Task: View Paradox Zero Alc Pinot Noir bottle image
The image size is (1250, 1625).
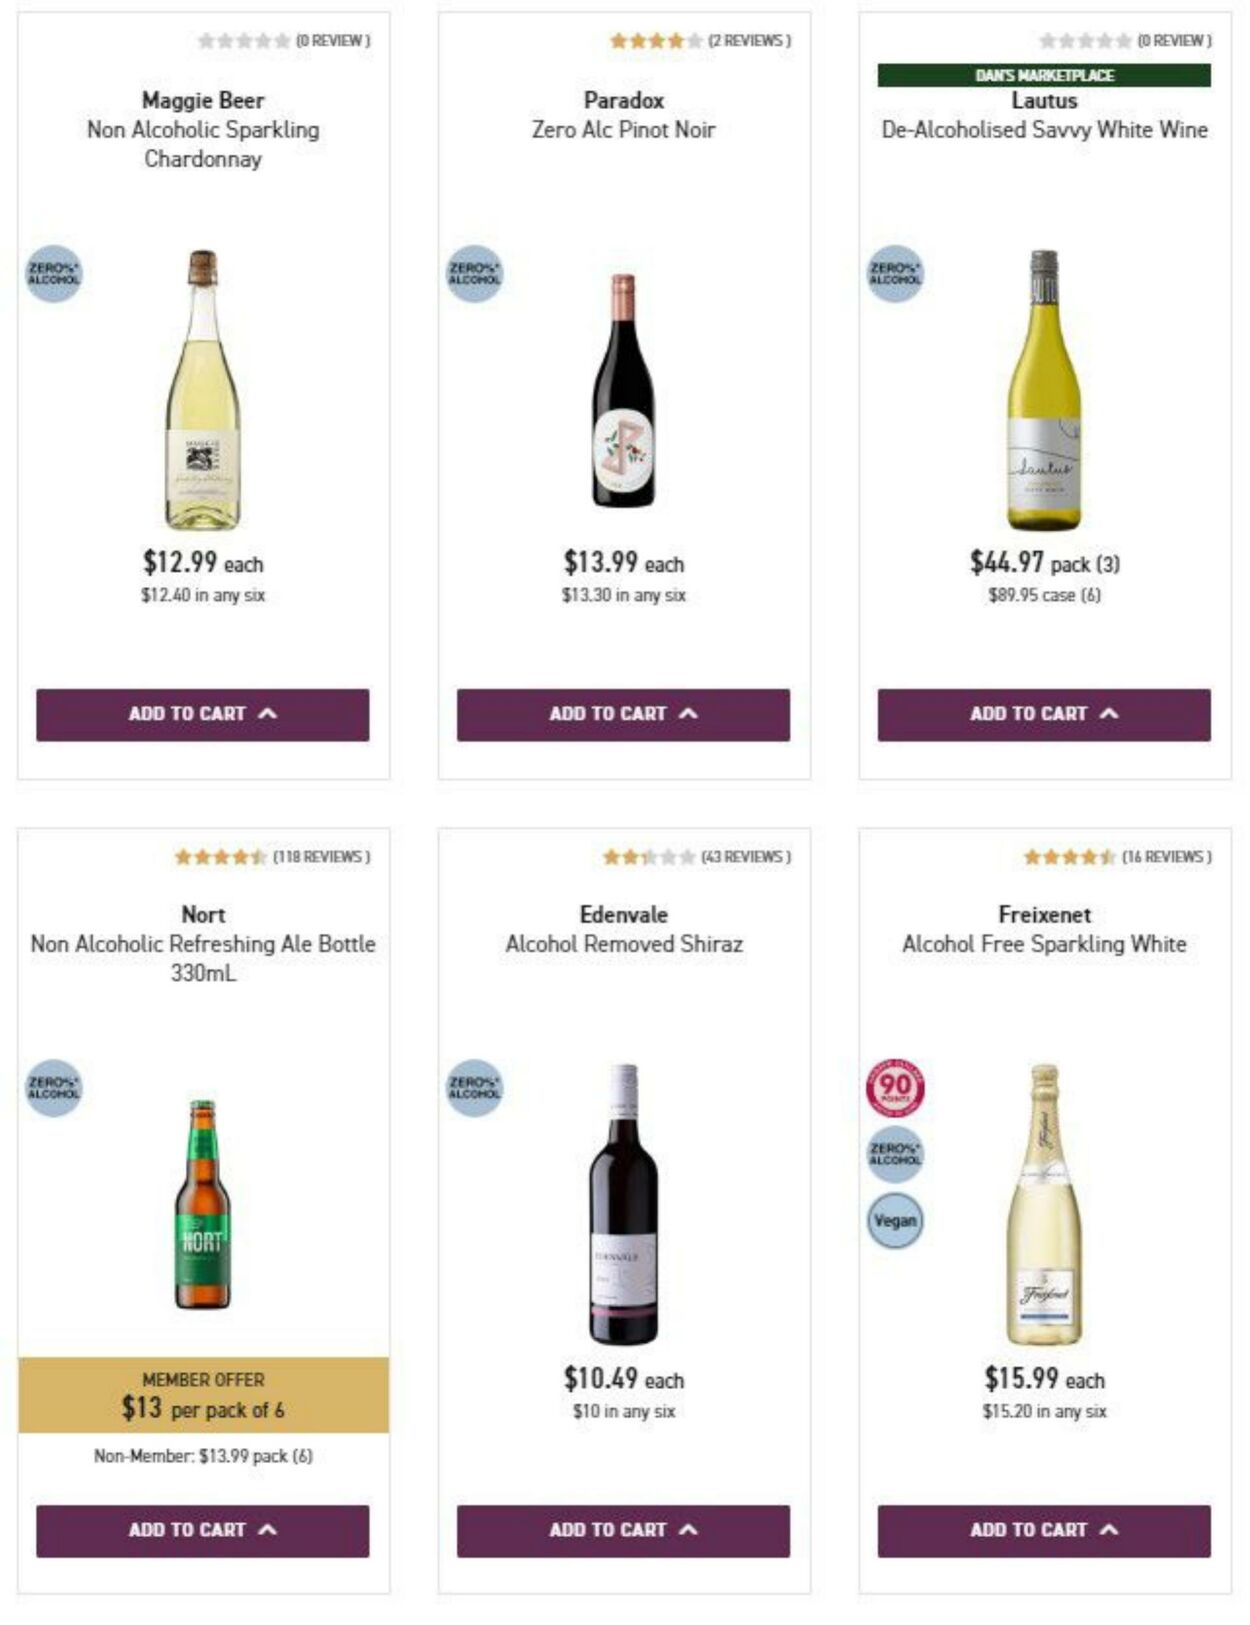Action: [x=623, y=390]
